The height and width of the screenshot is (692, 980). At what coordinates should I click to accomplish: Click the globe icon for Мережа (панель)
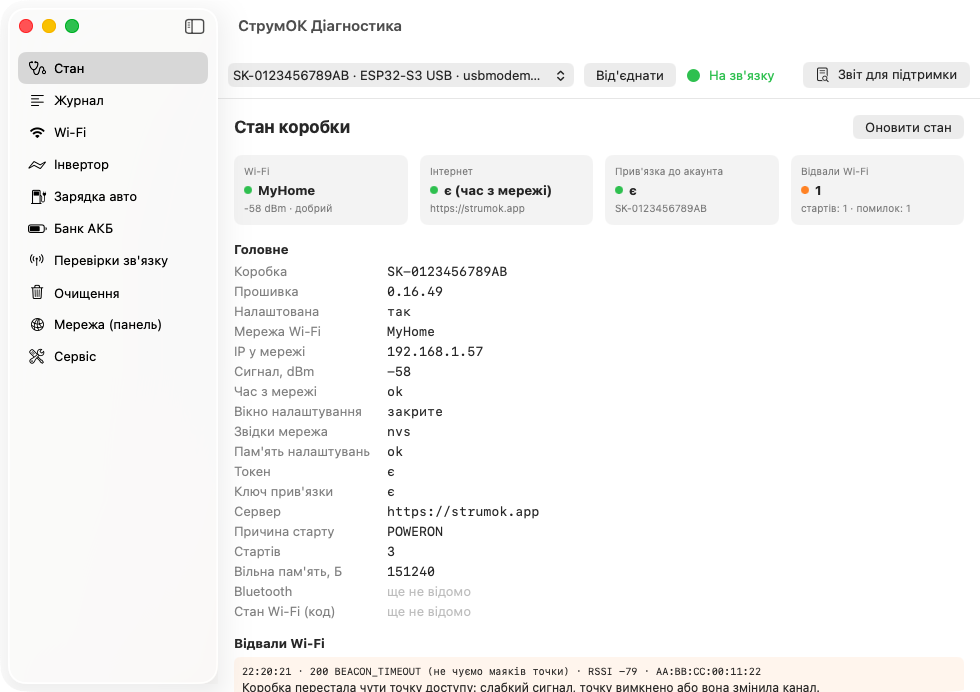point(38,324)
